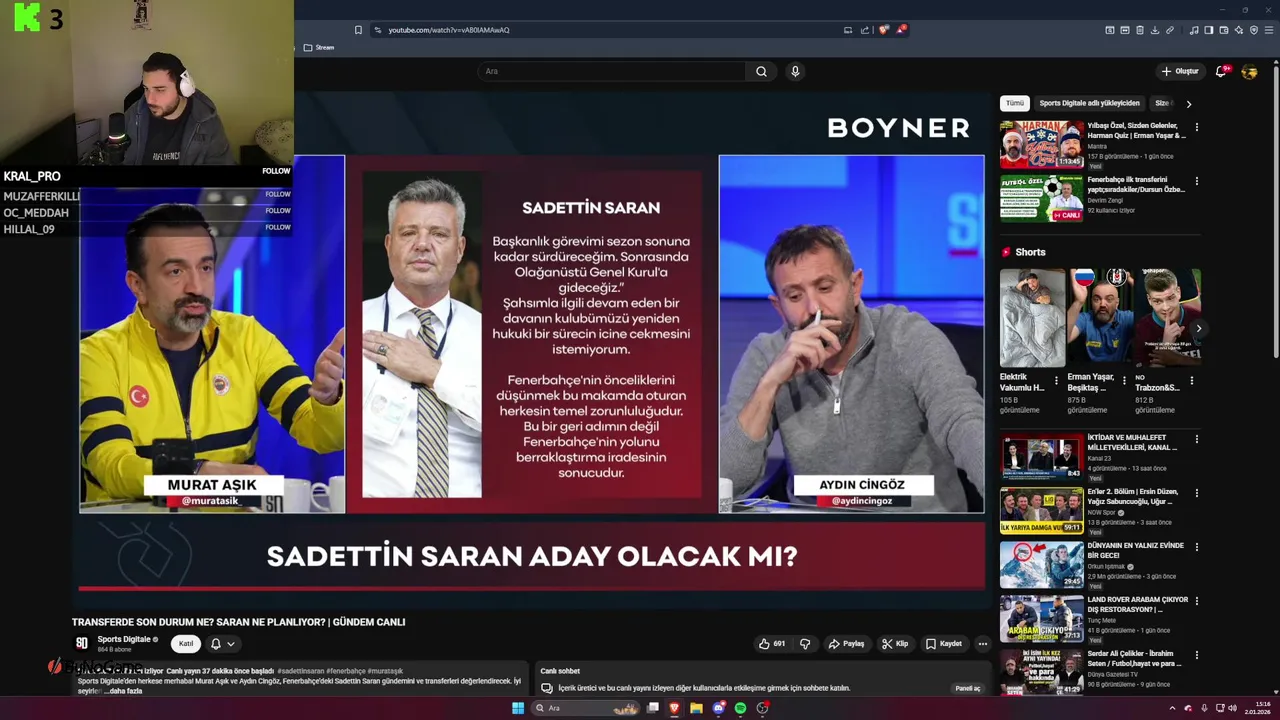Select the Tümü filter chip
This screenshot has width=1280, height=720.
[1015, 103]
